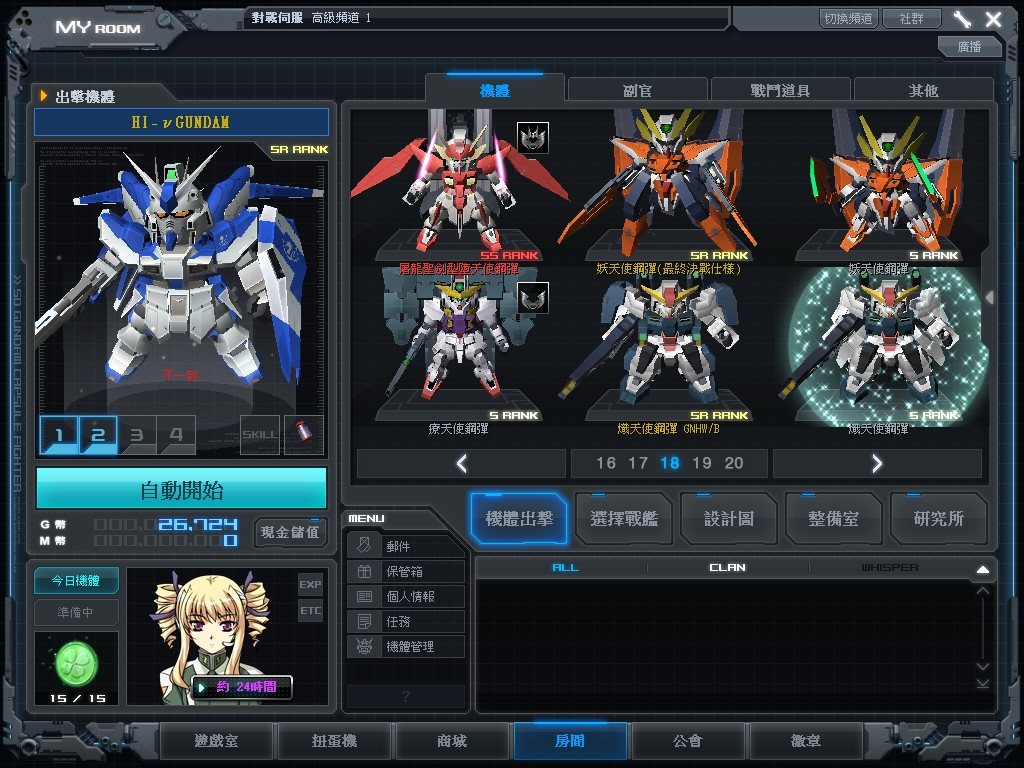
Task: Click the 任務 mission document icon
Action: (x=364, y=621)
